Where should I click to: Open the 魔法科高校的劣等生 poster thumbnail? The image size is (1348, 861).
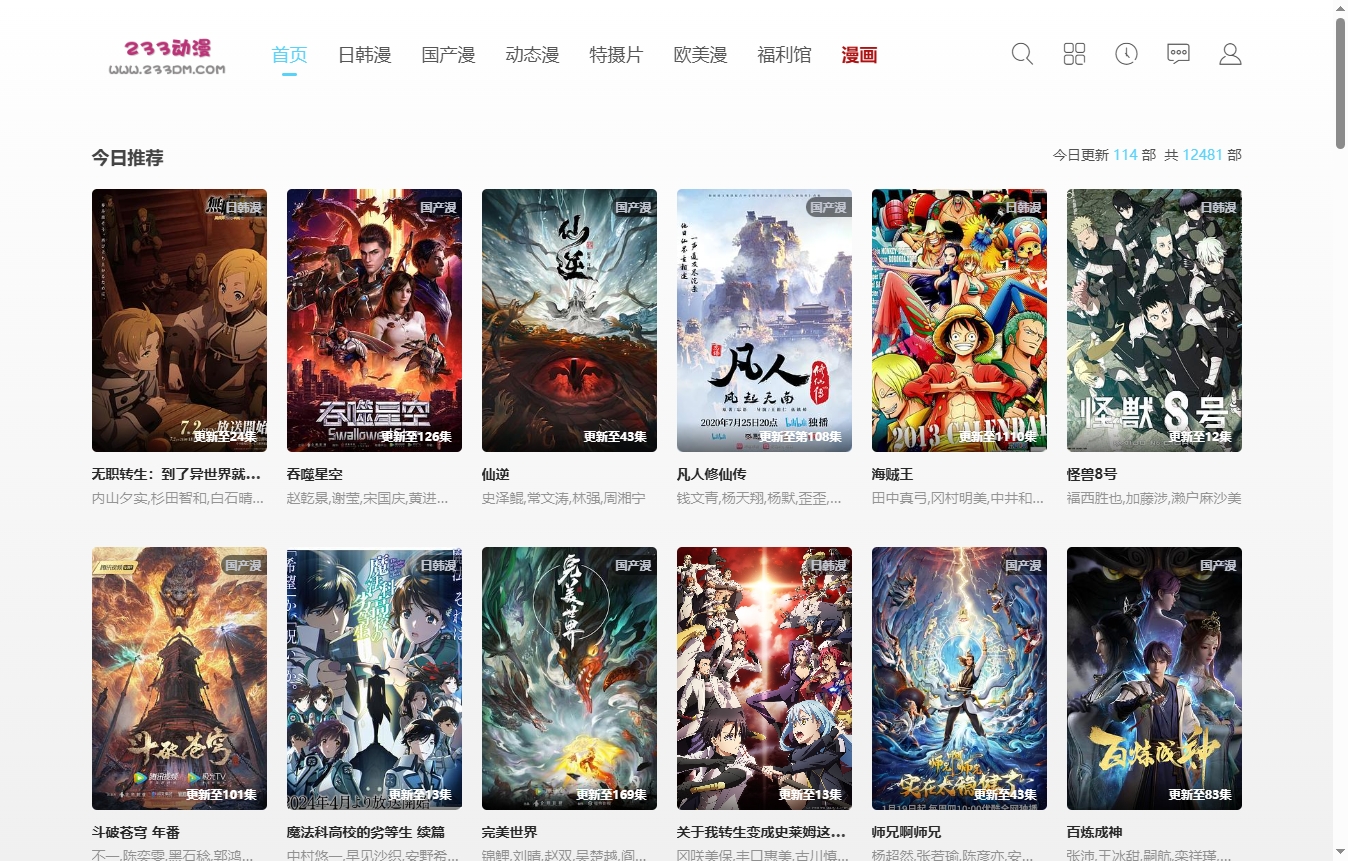pyautogui.click(x=374, y=678)
